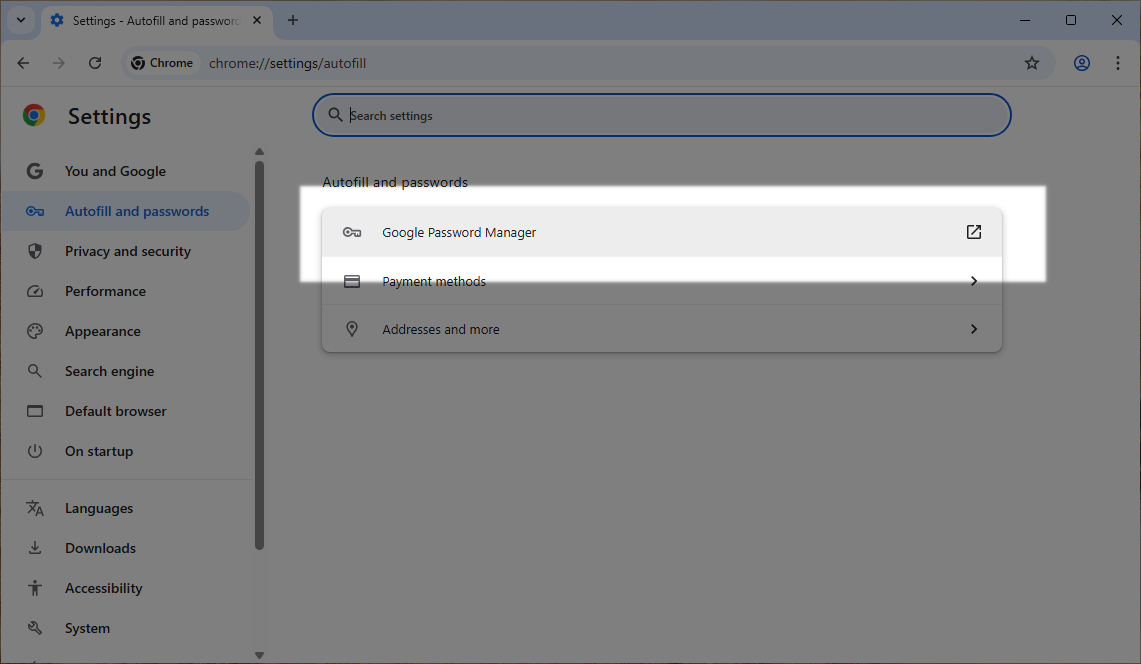Click the palette icon for Appearance

[x=34, y=331]
